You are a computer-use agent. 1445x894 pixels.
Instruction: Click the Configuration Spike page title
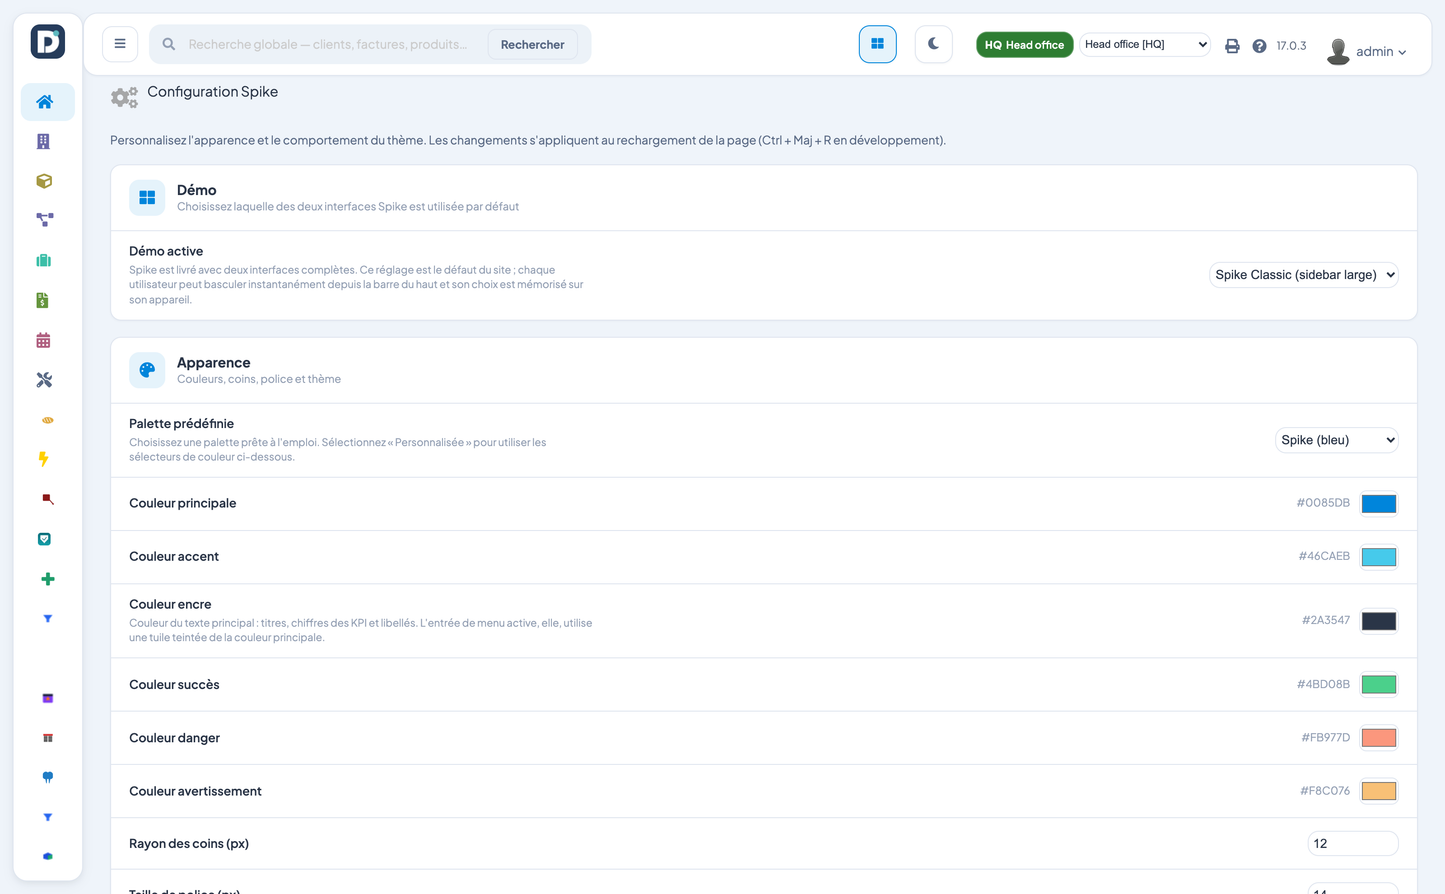213,91
